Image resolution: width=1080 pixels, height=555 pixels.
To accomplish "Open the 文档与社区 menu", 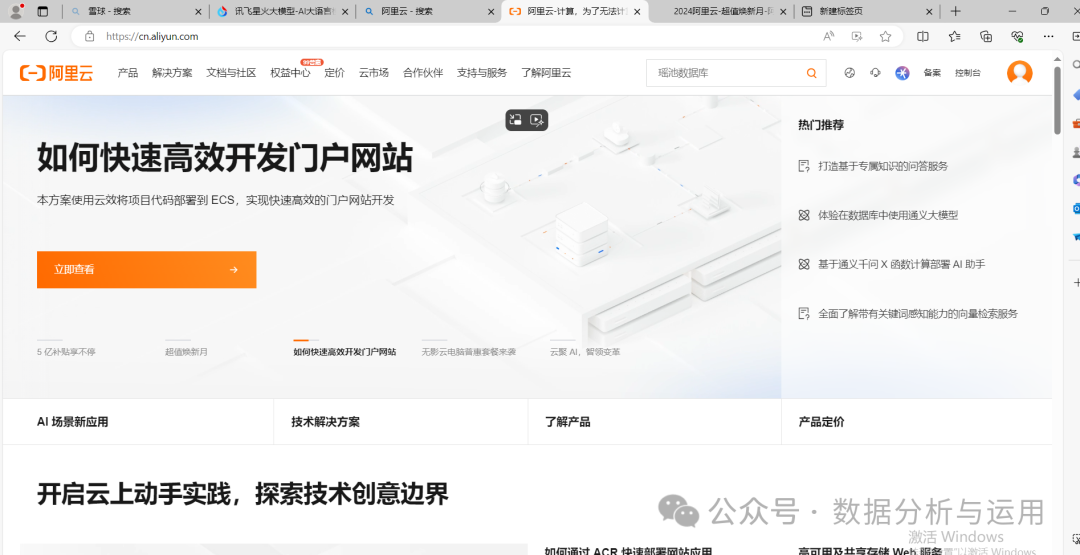I will [x=231, y=73].
